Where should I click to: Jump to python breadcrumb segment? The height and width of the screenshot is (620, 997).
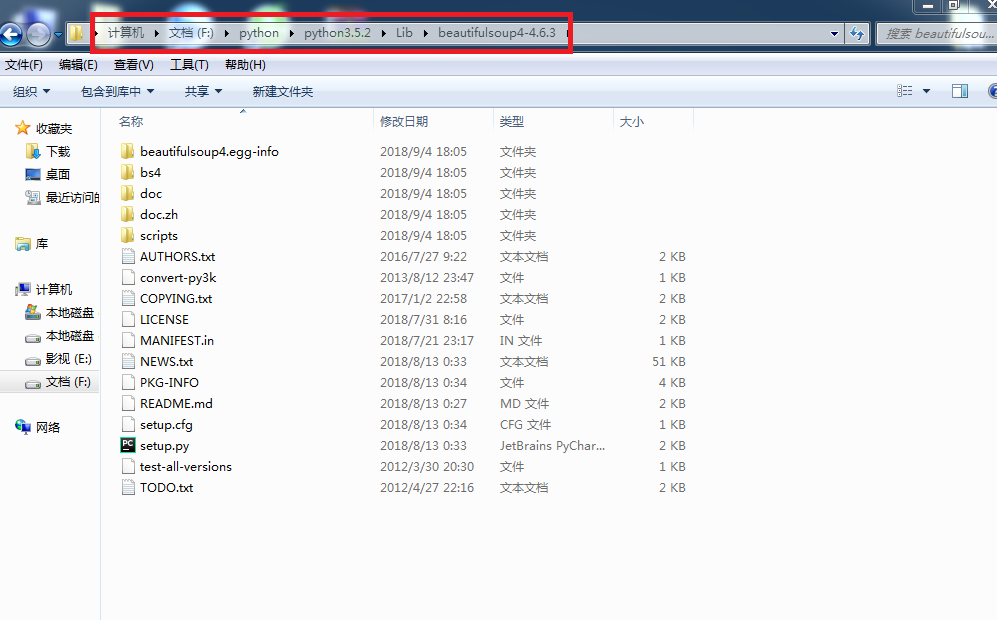259,32
